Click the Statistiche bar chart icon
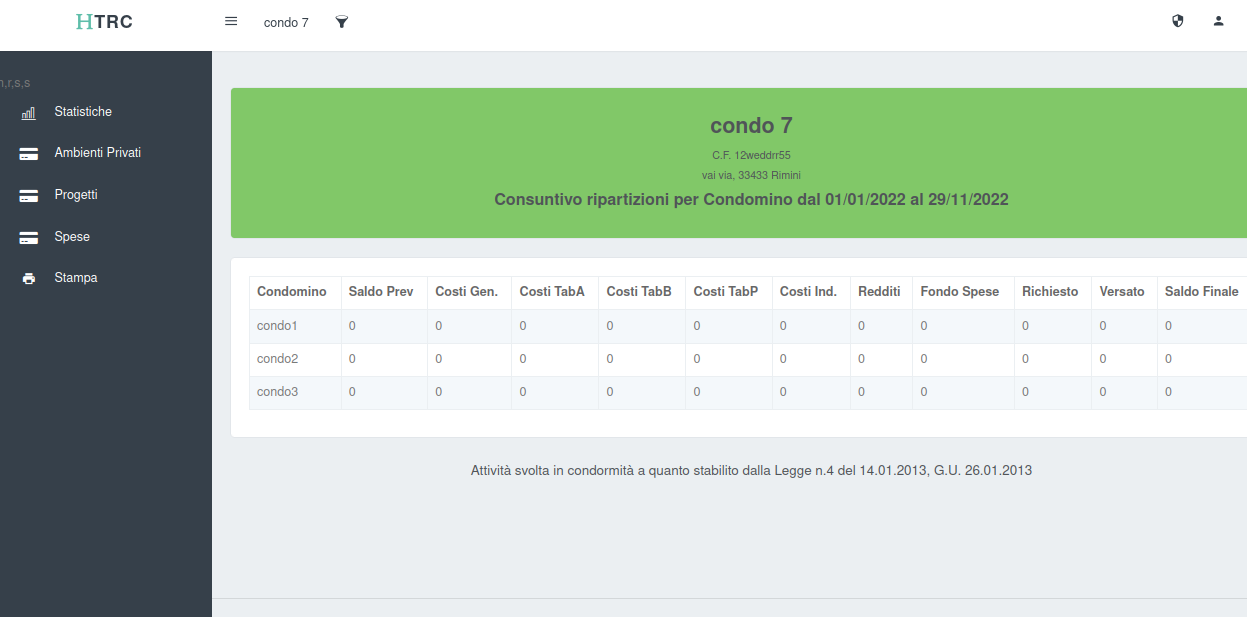This screenshot has height=617, width=1247. [x=29, y=113]
